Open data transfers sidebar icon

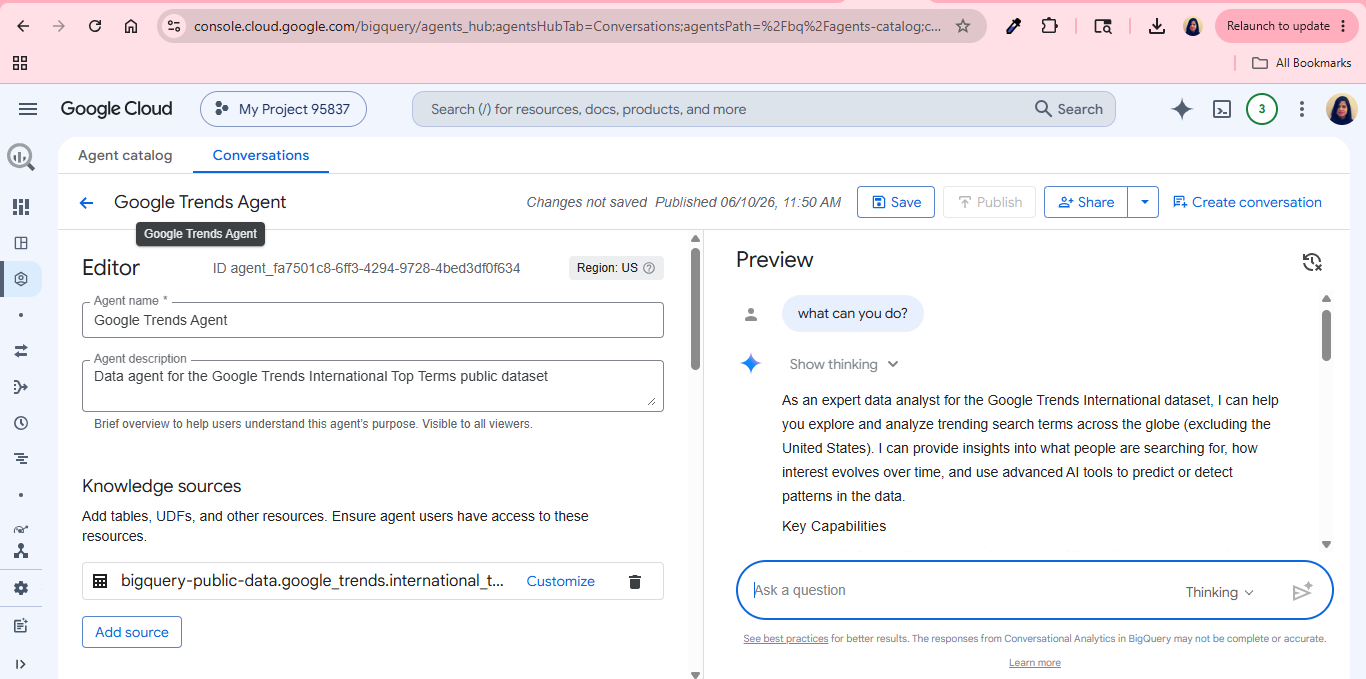[x=21, y=351]
